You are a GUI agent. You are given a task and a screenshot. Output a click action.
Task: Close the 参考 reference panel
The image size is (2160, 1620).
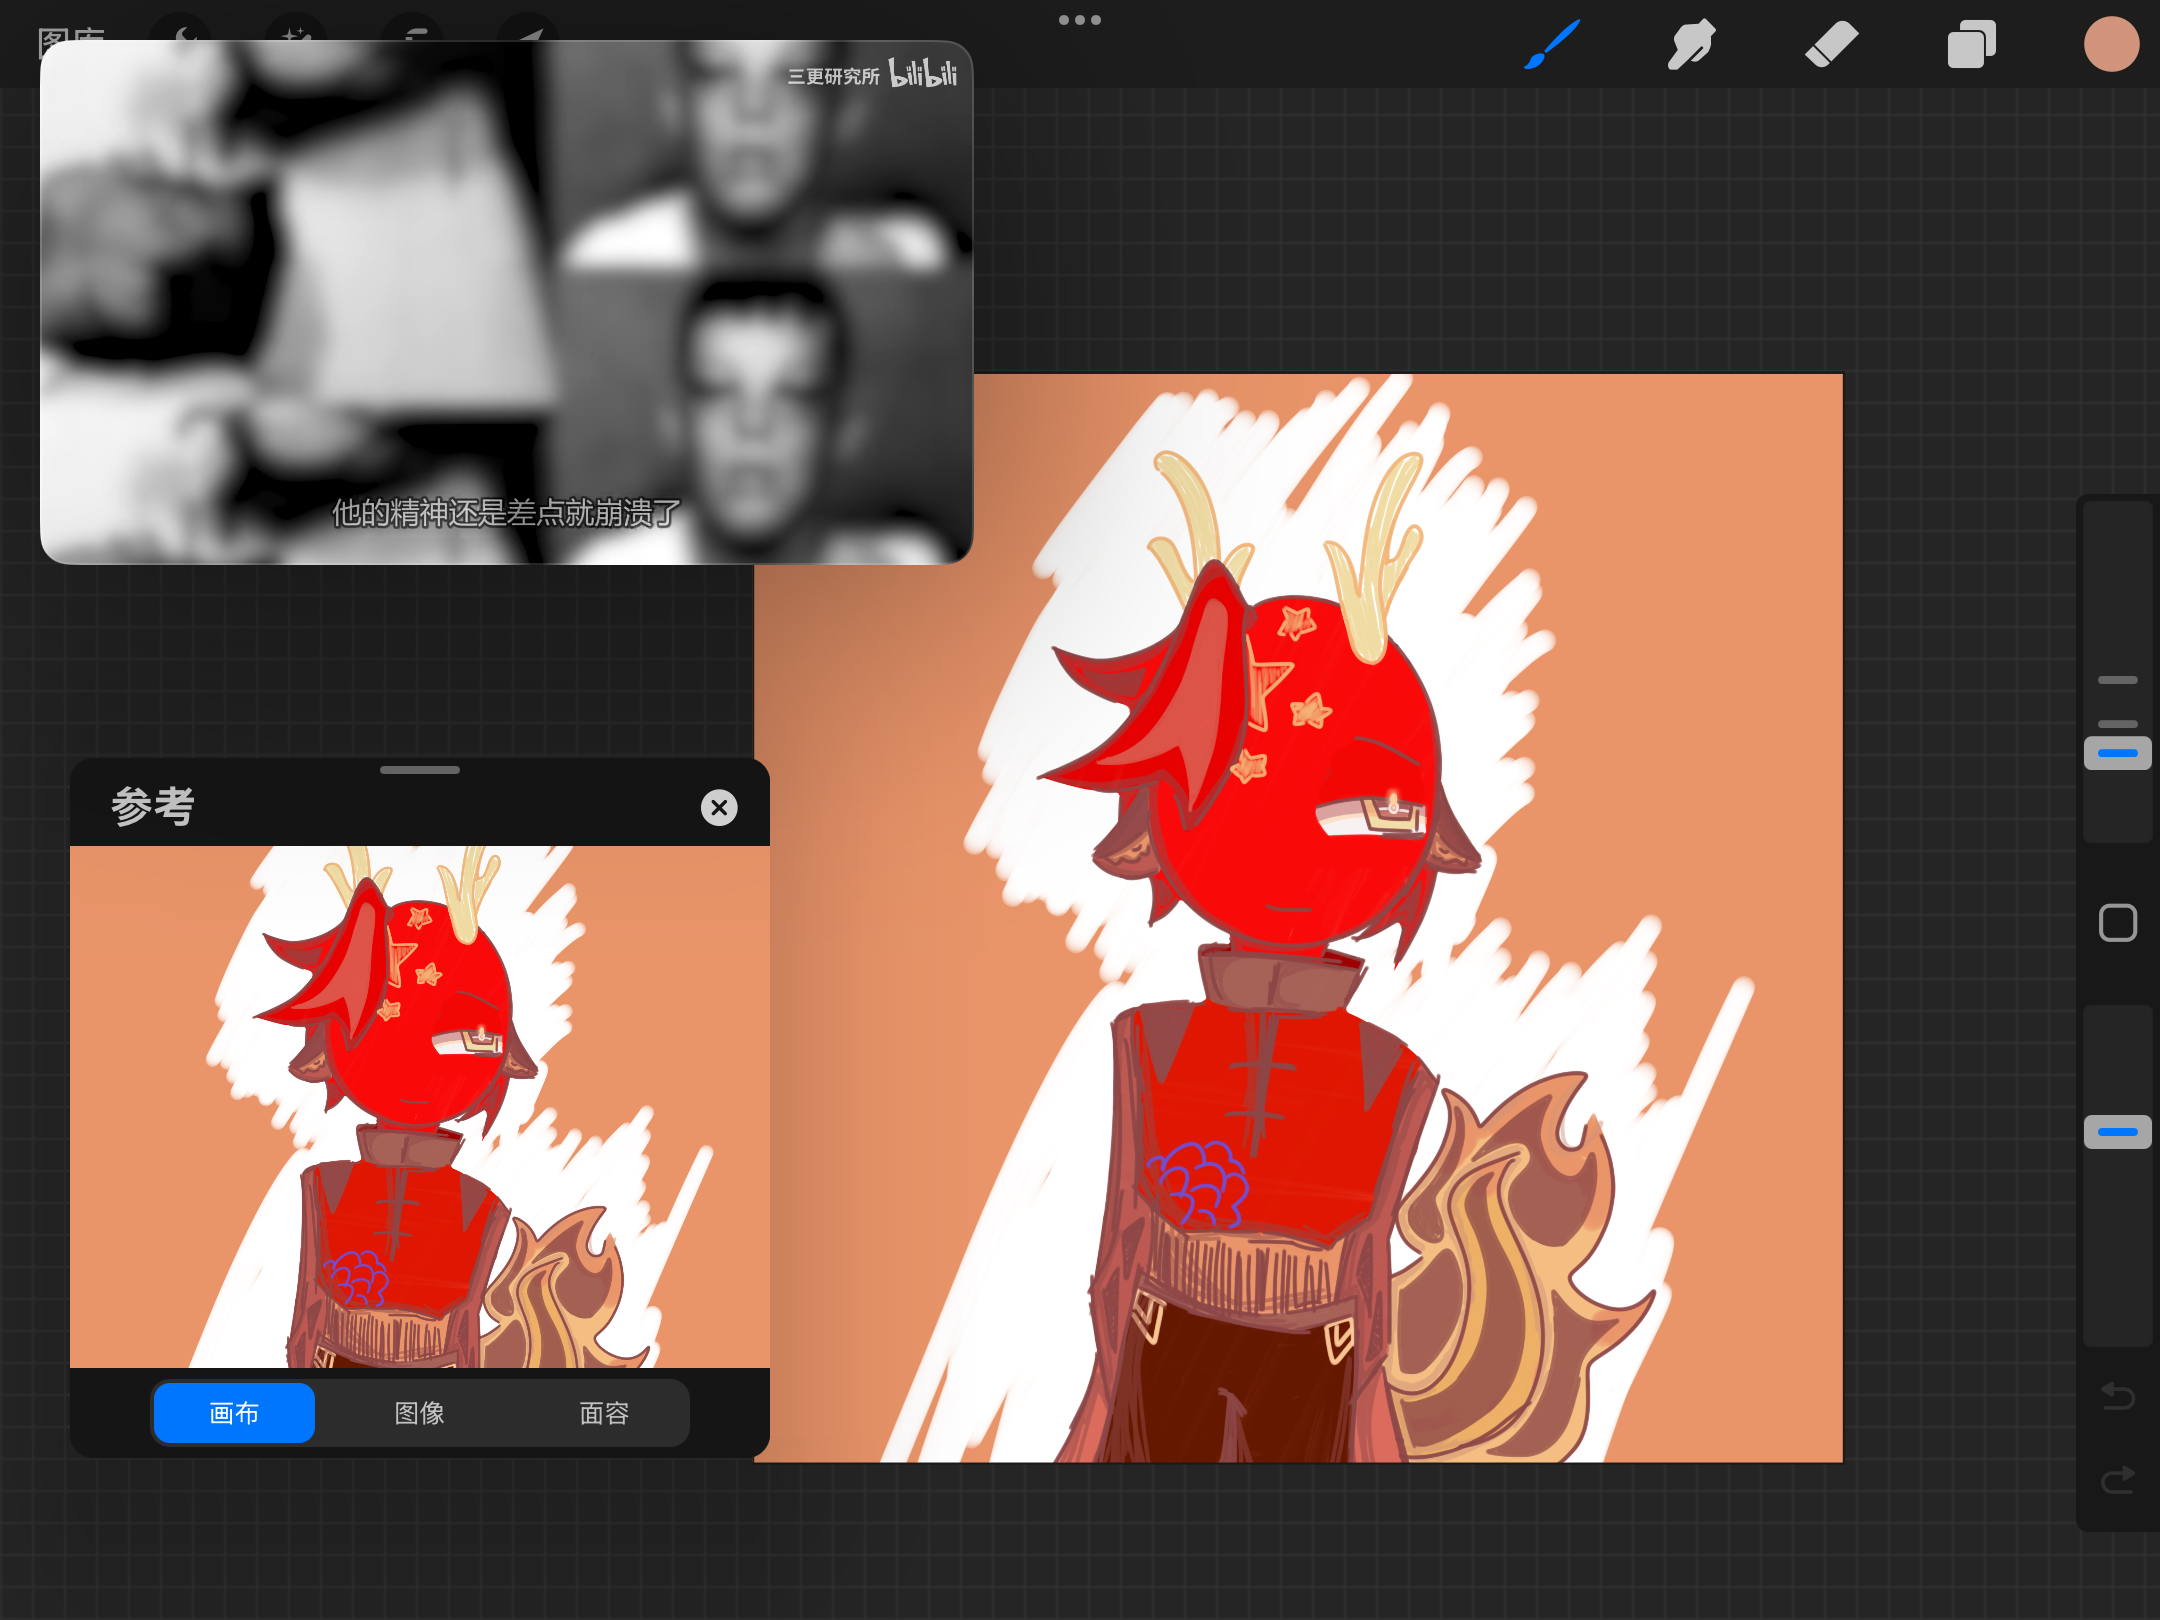click(719, 807)
